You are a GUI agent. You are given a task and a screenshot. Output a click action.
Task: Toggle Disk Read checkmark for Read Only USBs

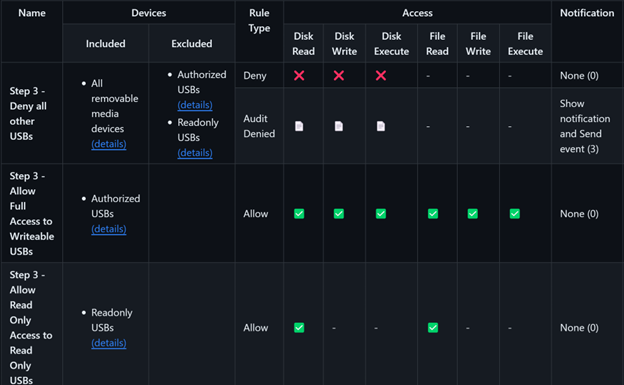click(x=299, y=328)
